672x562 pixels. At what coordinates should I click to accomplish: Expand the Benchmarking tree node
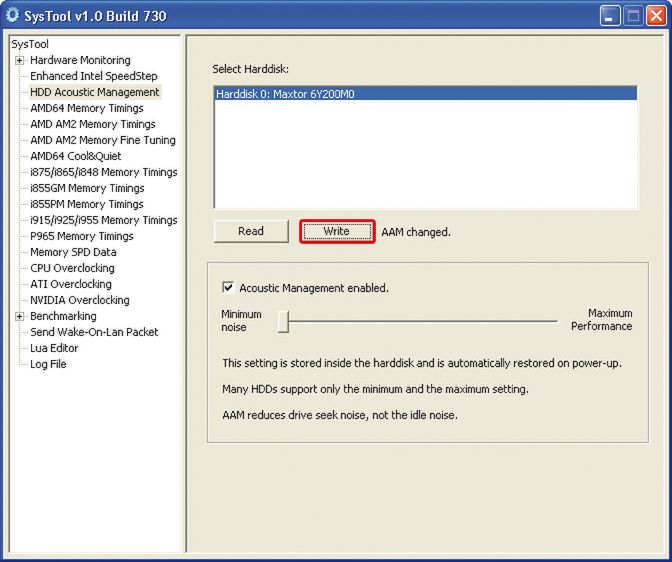click(x=19, y=316)
